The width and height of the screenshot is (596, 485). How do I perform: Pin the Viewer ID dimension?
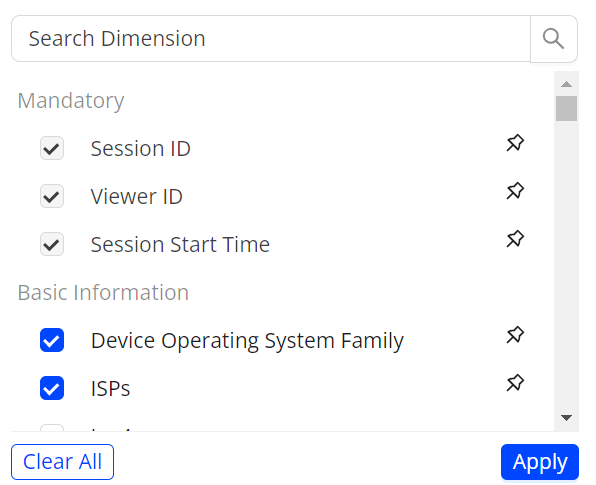click(515, 191)
